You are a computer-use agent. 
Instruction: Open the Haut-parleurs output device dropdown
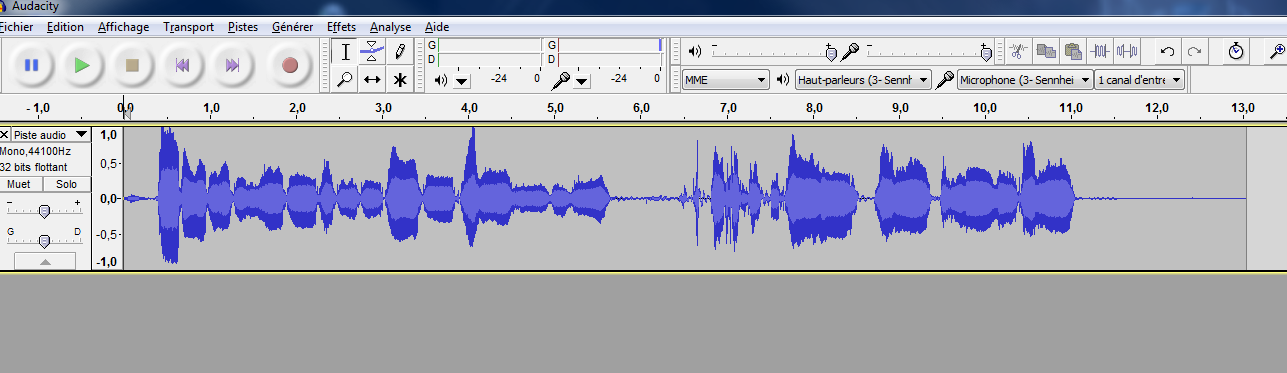863,79
